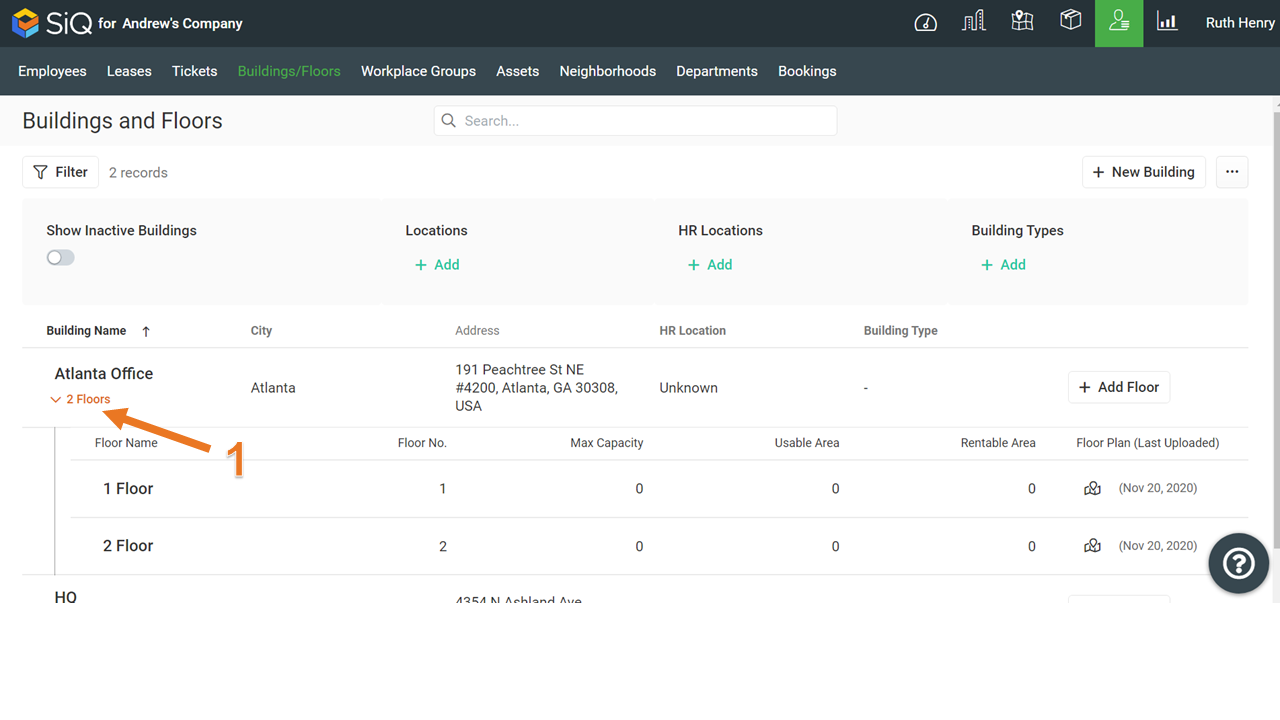Click the City column header
This screenshot has width=1280, height=720.
(261, 331)
